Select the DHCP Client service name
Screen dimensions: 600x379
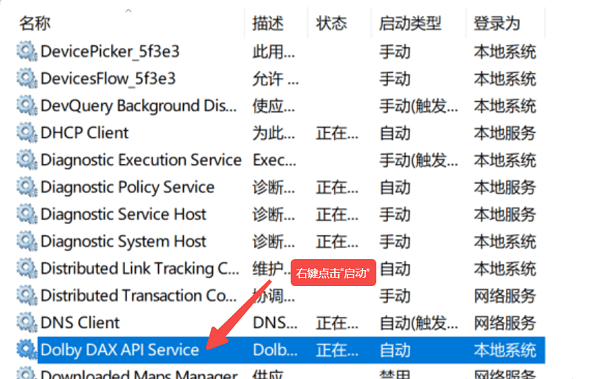click(x=85, y=133)
